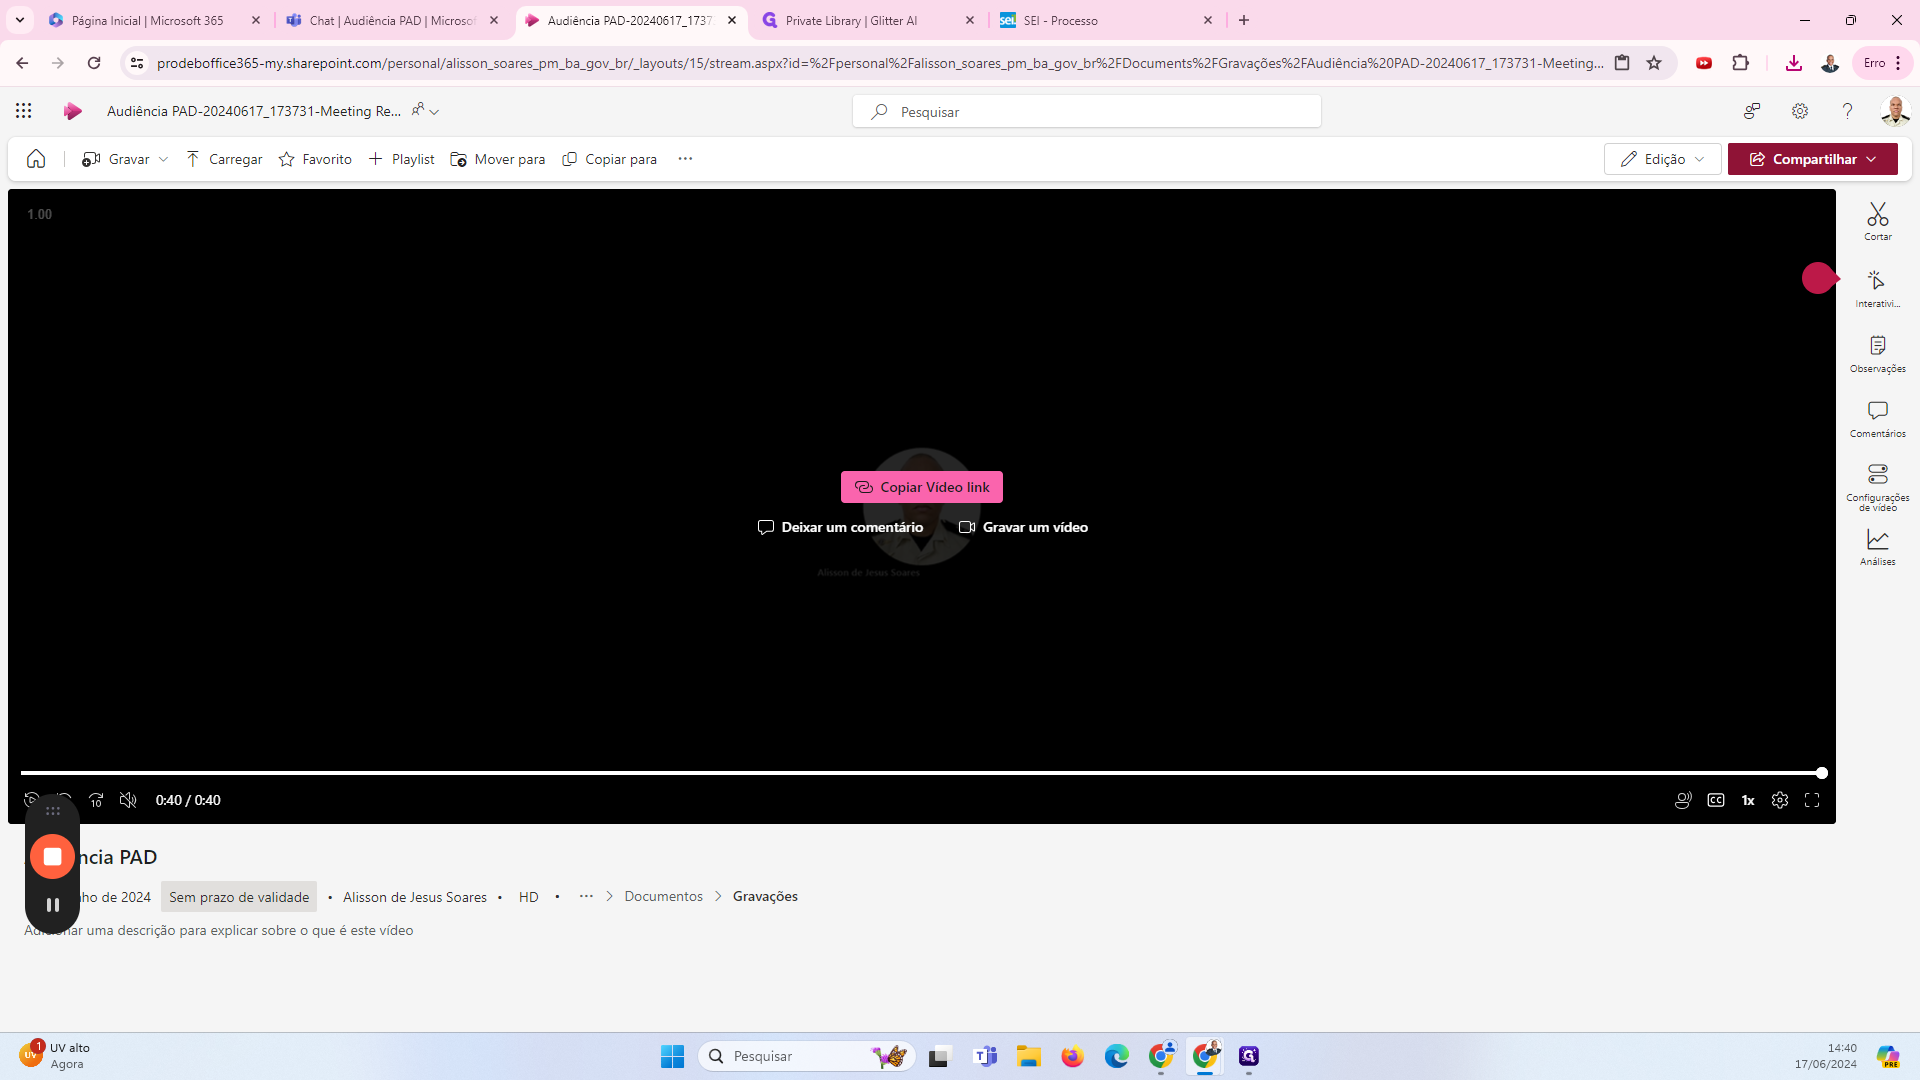Add video to Favorito
Viewport: 1920px width, 1080px height.
pos(316,159)
